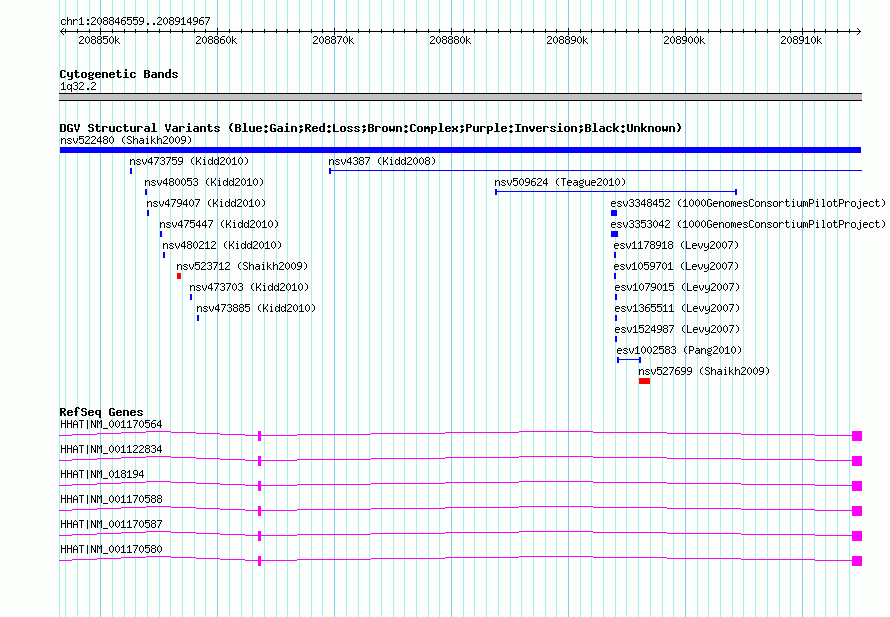Open nsv475447 (Kidd2010) variant
Screen dimensions: 890x617
point(219,224)
